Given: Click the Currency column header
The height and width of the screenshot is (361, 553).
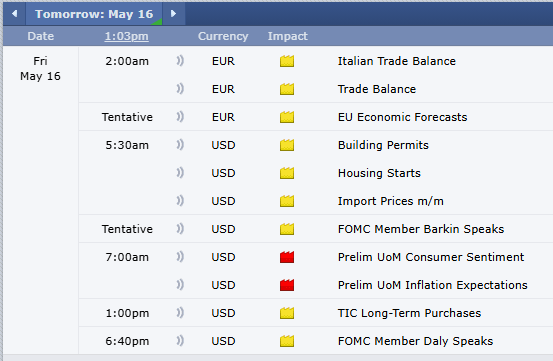Looking at the screenshot, I should 223,36.
